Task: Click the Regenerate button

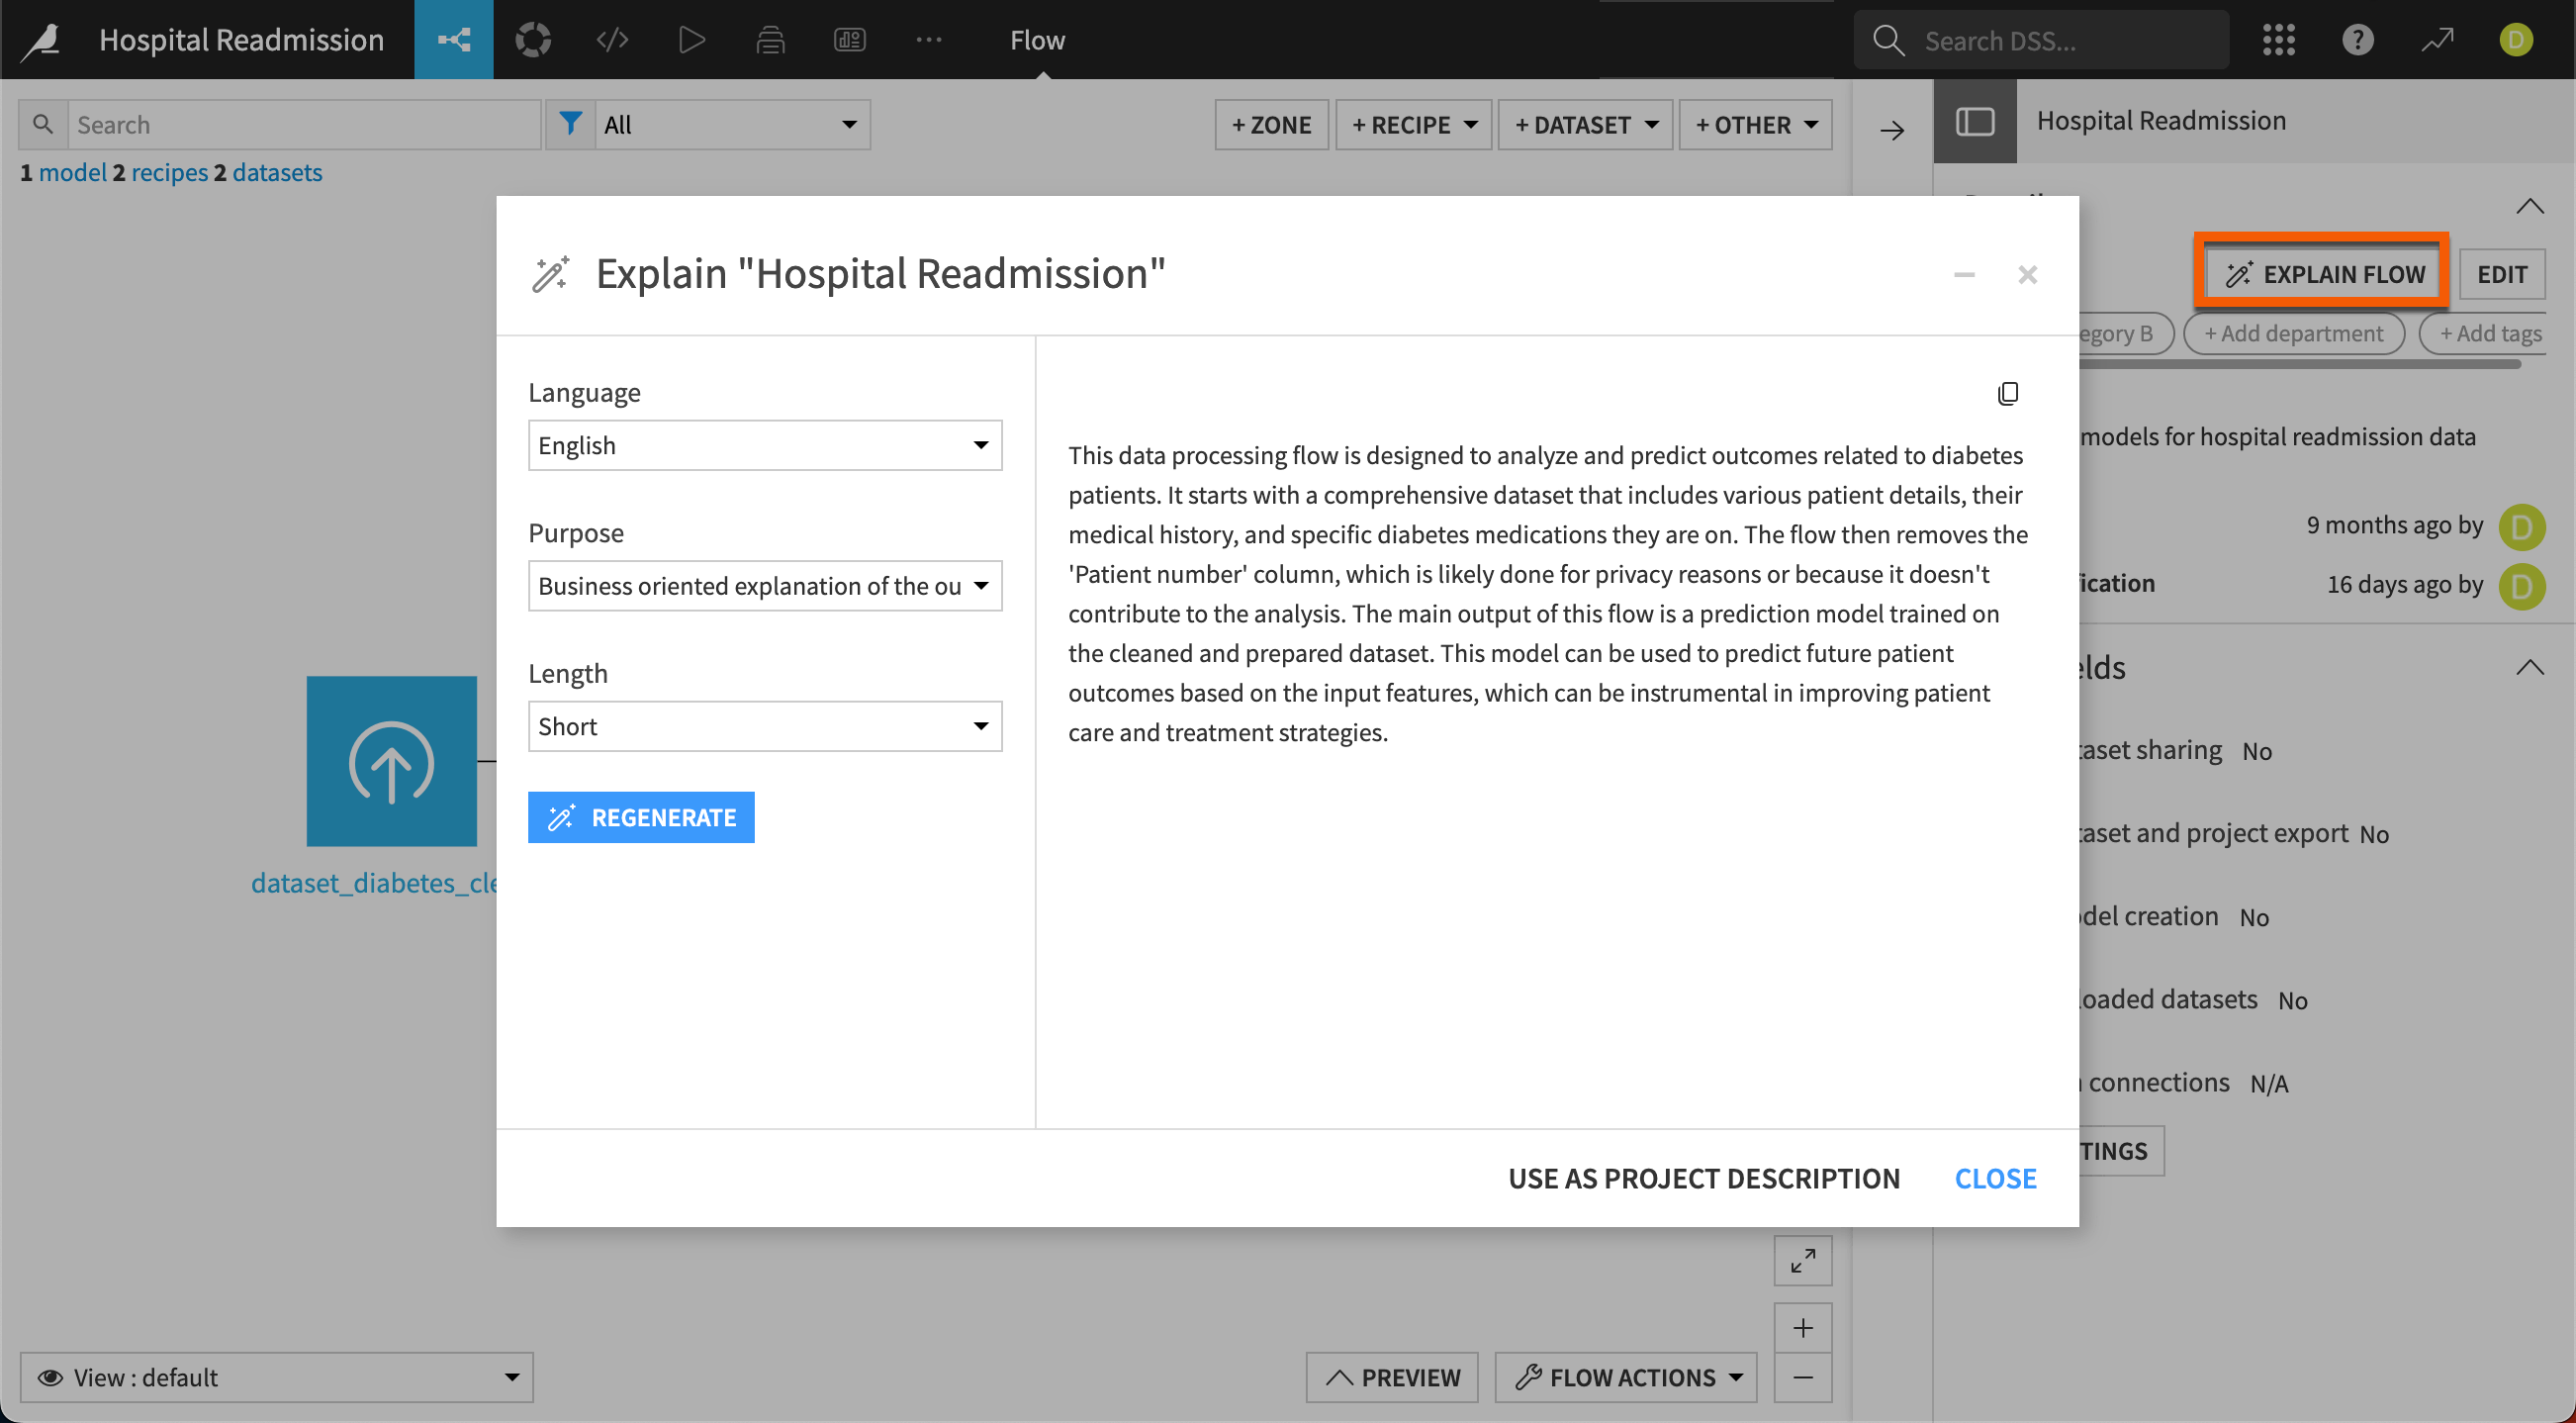Action: click(641, 817)
